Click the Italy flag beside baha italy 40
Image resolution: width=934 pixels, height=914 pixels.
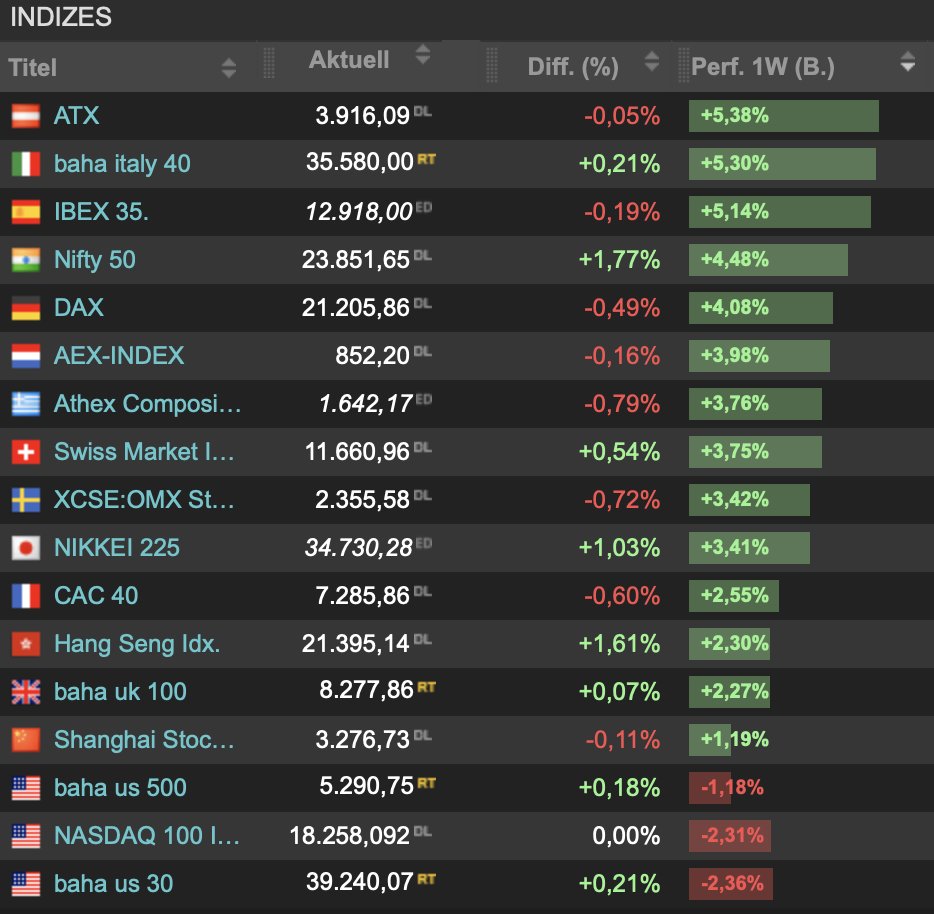click(26, 164)
